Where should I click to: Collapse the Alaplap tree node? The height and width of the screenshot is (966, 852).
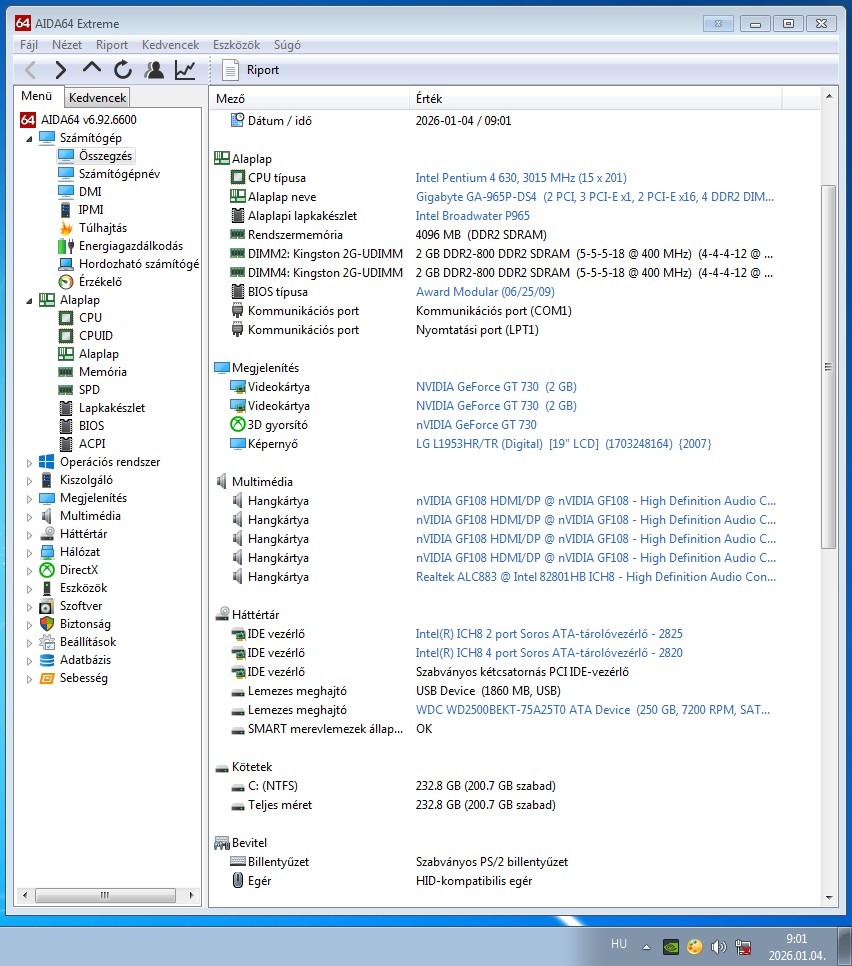coord(29,301)
